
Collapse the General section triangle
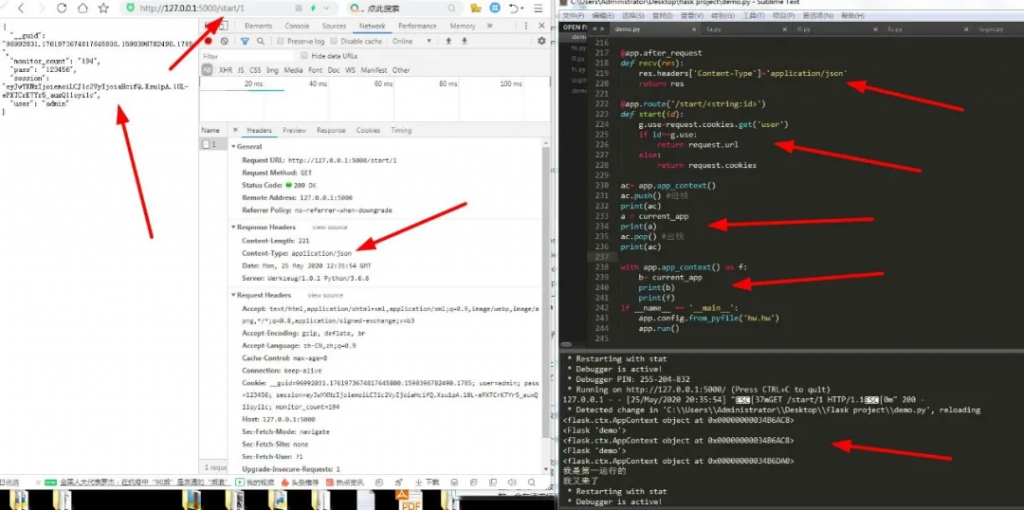pos(234,146)
